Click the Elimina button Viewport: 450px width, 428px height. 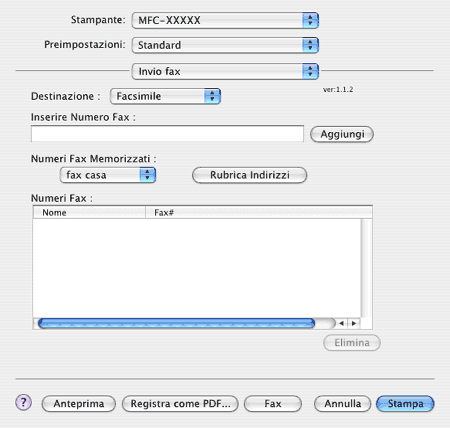click(x=352, y=343)
